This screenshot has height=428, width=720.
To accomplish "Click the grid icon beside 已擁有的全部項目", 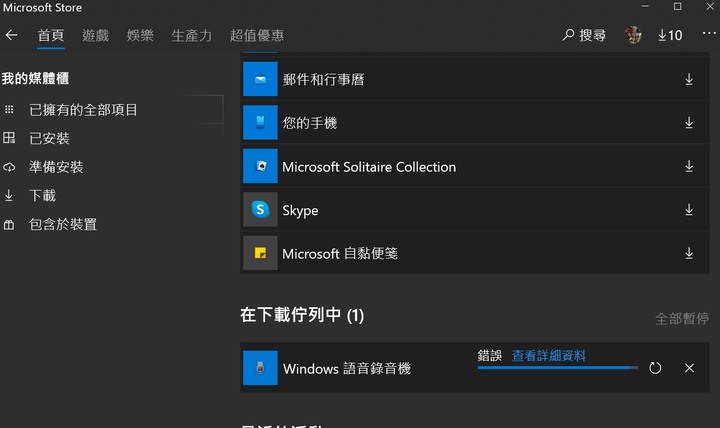I will click(9, 109).
